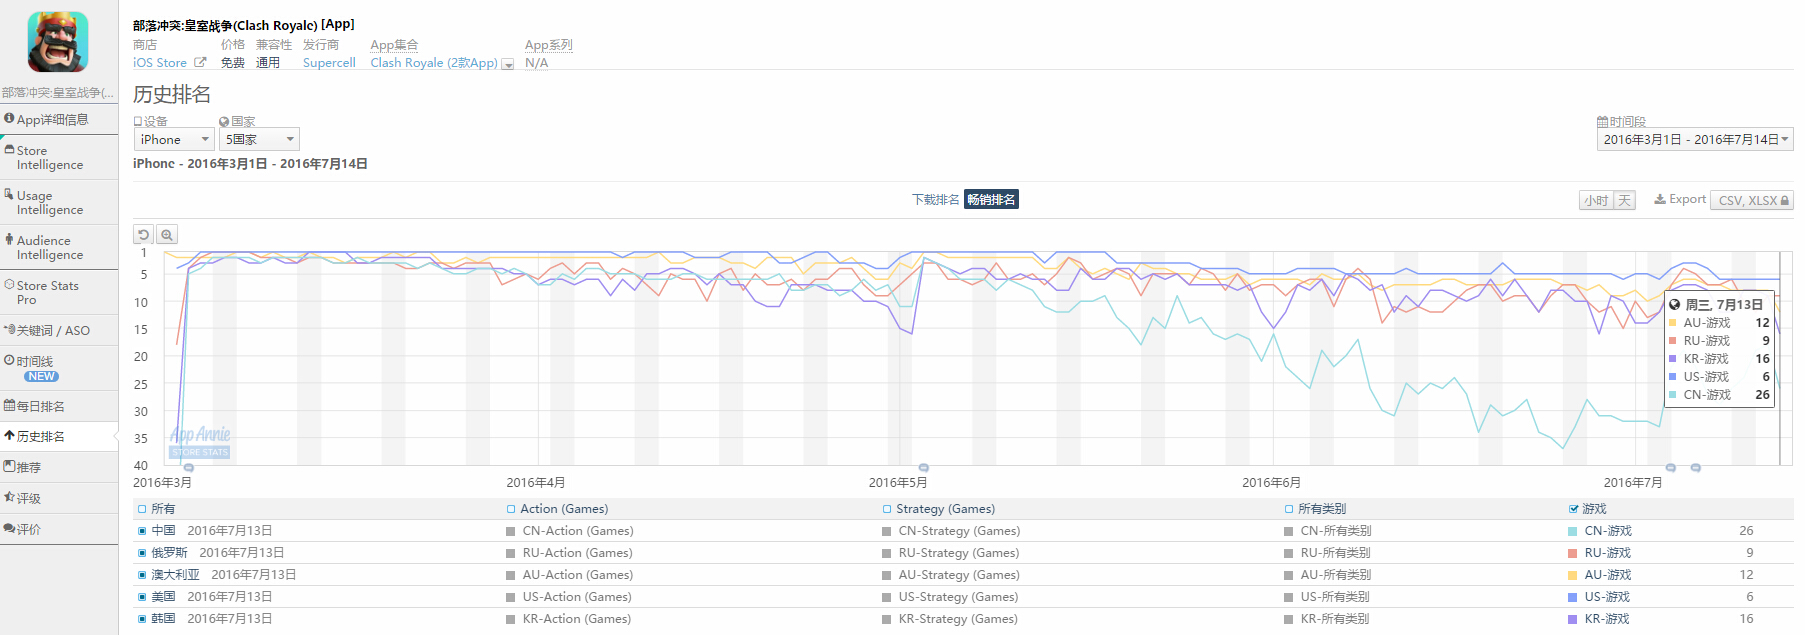This screenshot has height=635, width=1805.
Task: Click the App详细信息 info icon in sidebar
Action: point(9,119)
